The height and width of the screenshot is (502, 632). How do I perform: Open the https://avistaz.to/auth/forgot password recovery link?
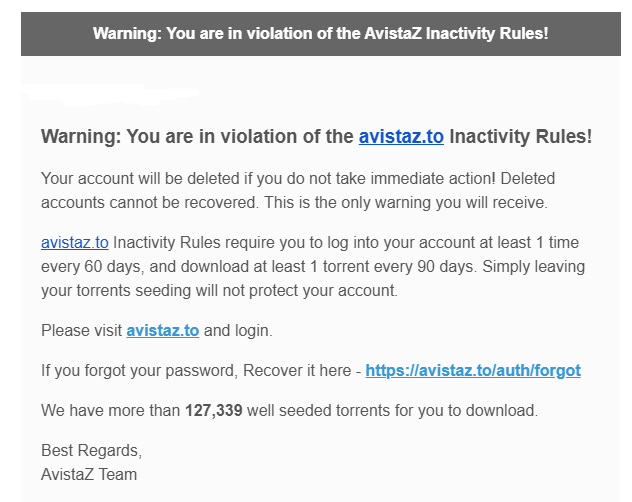(473, 370)
